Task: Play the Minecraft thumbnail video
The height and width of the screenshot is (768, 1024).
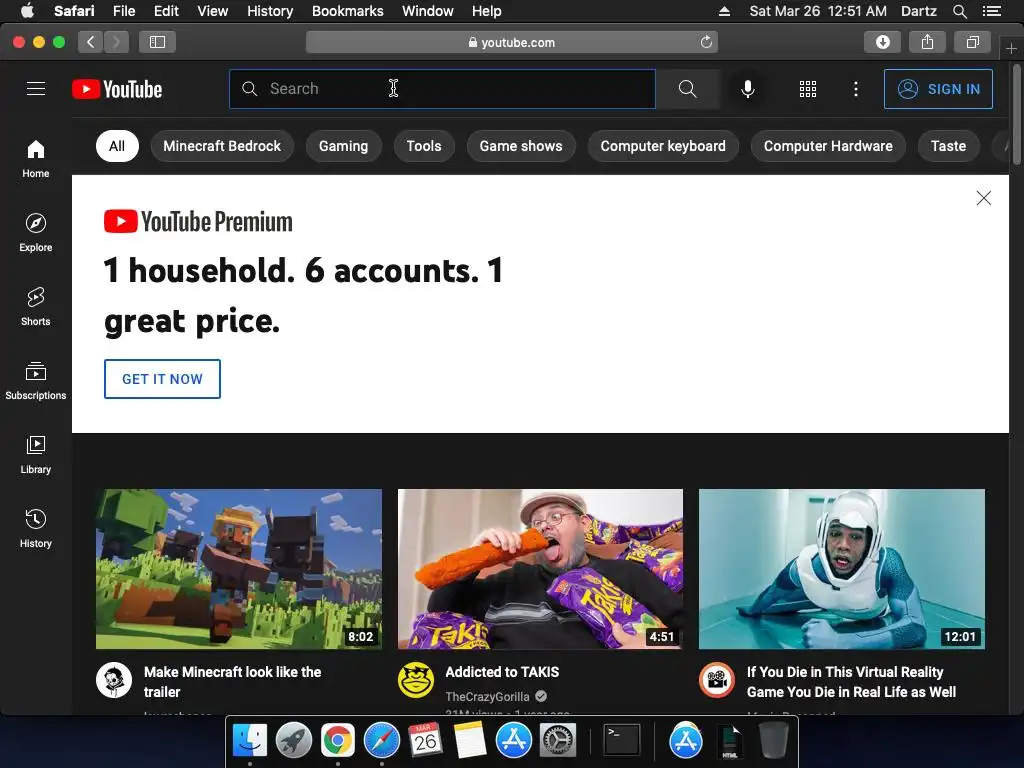Action: tap(239, 569)
